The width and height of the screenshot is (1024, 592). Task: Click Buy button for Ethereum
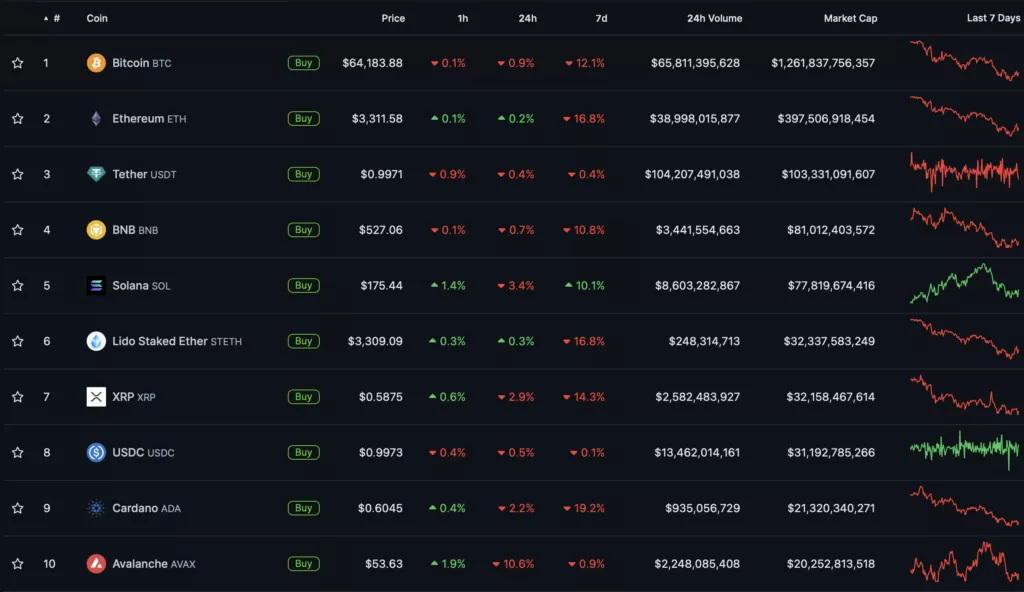[304, 118]
